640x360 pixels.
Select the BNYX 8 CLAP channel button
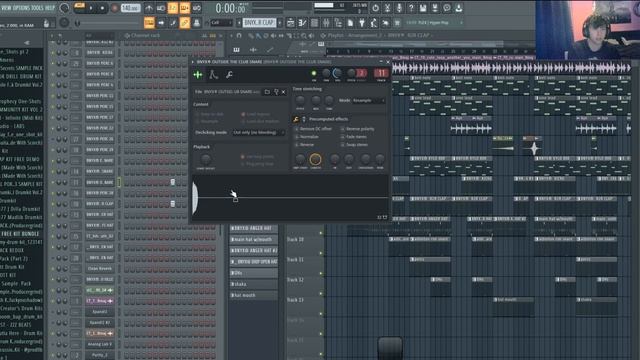[100, 204]
